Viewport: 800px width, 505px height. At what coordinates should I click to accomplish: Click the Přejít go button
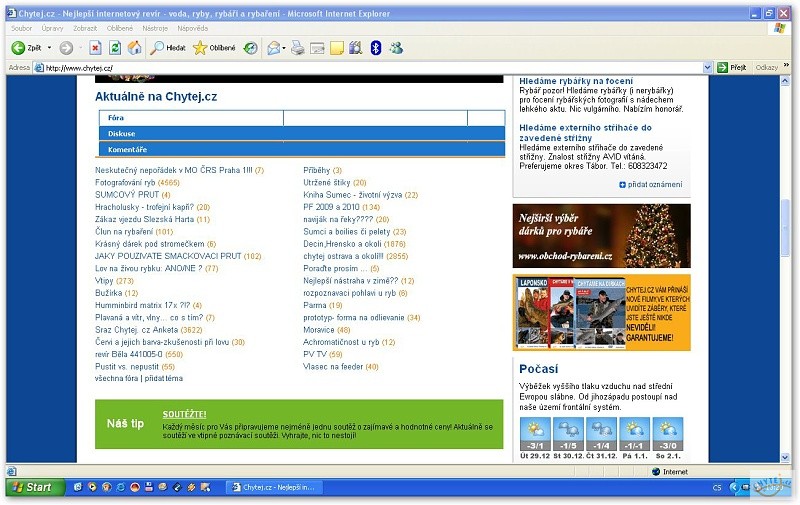click(x=732, y=67)
